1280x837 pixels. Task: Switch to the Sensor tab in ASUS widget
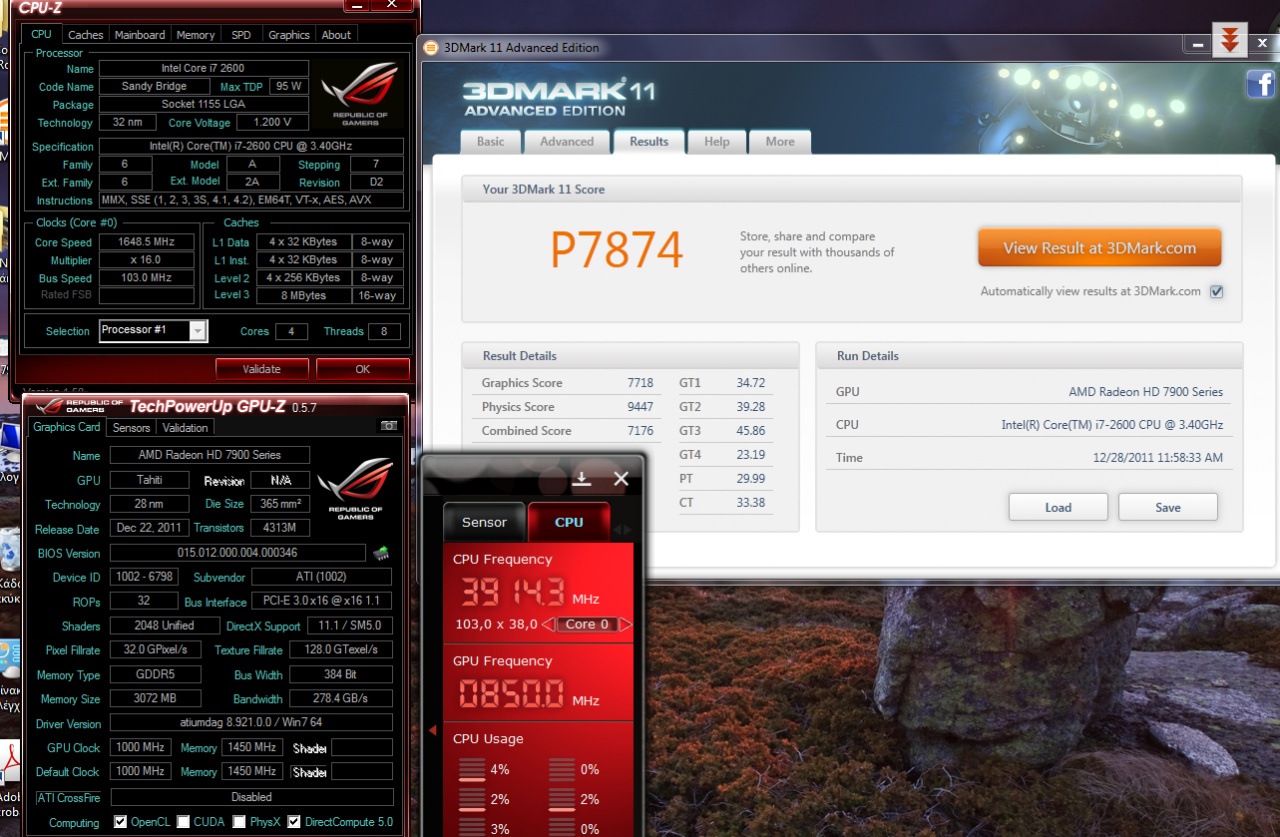tap(484, 522)
